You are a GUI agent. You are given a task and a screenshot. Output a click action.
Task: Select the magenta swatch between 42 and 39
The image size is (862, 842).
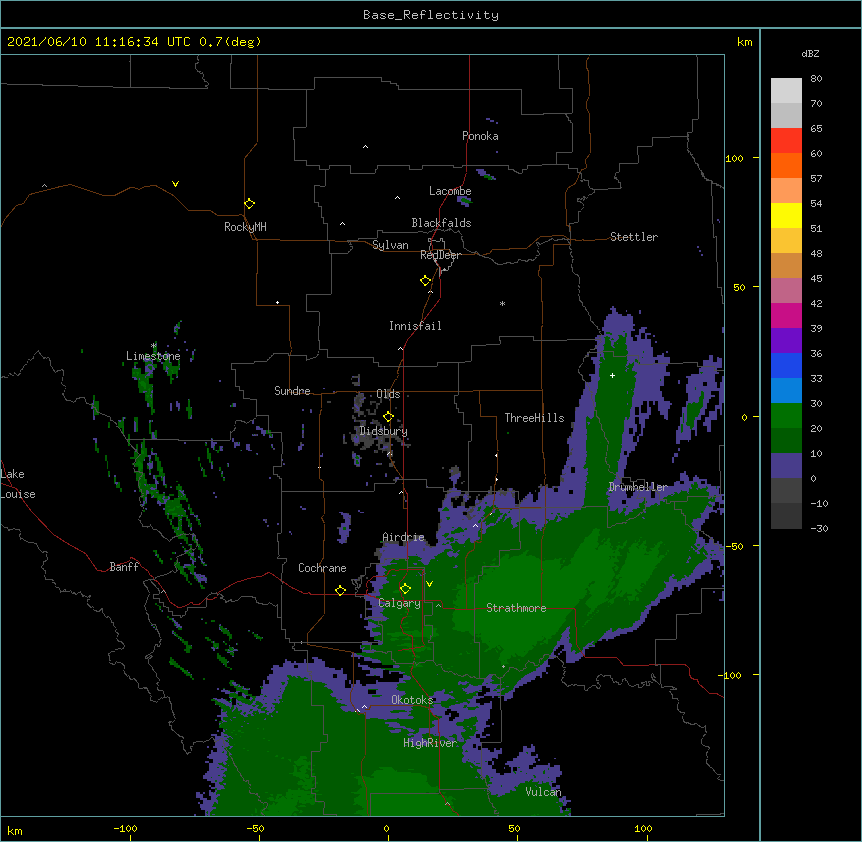786,315
